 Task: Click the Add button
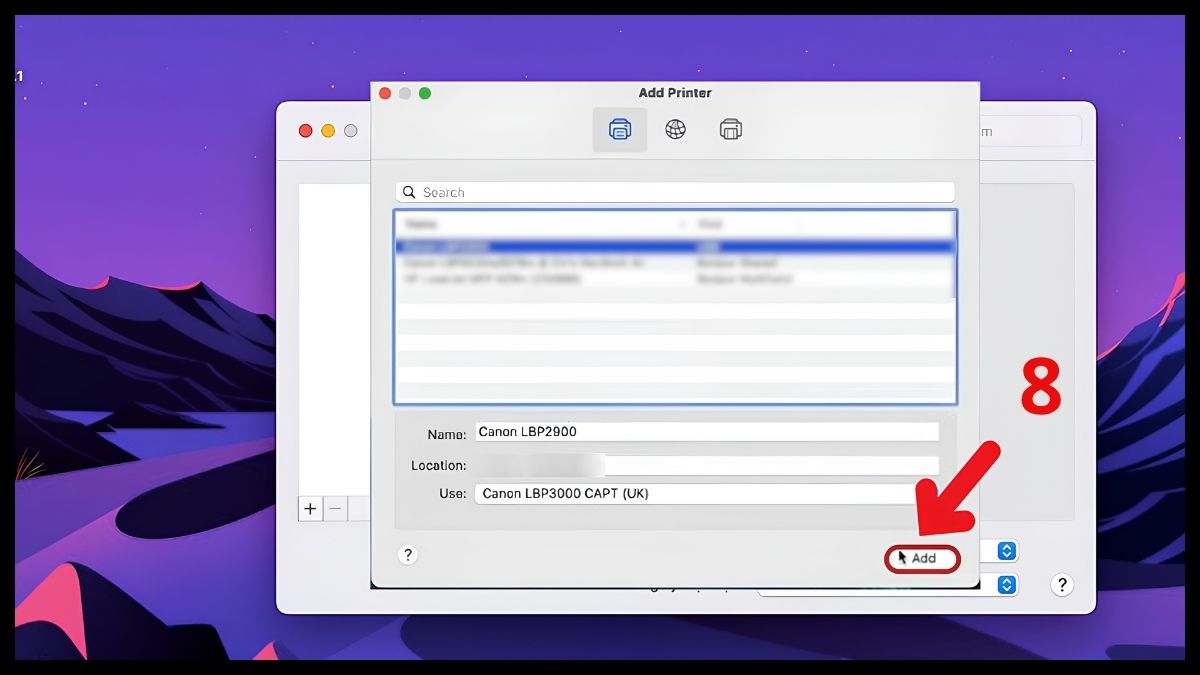[x=923, y=559]
